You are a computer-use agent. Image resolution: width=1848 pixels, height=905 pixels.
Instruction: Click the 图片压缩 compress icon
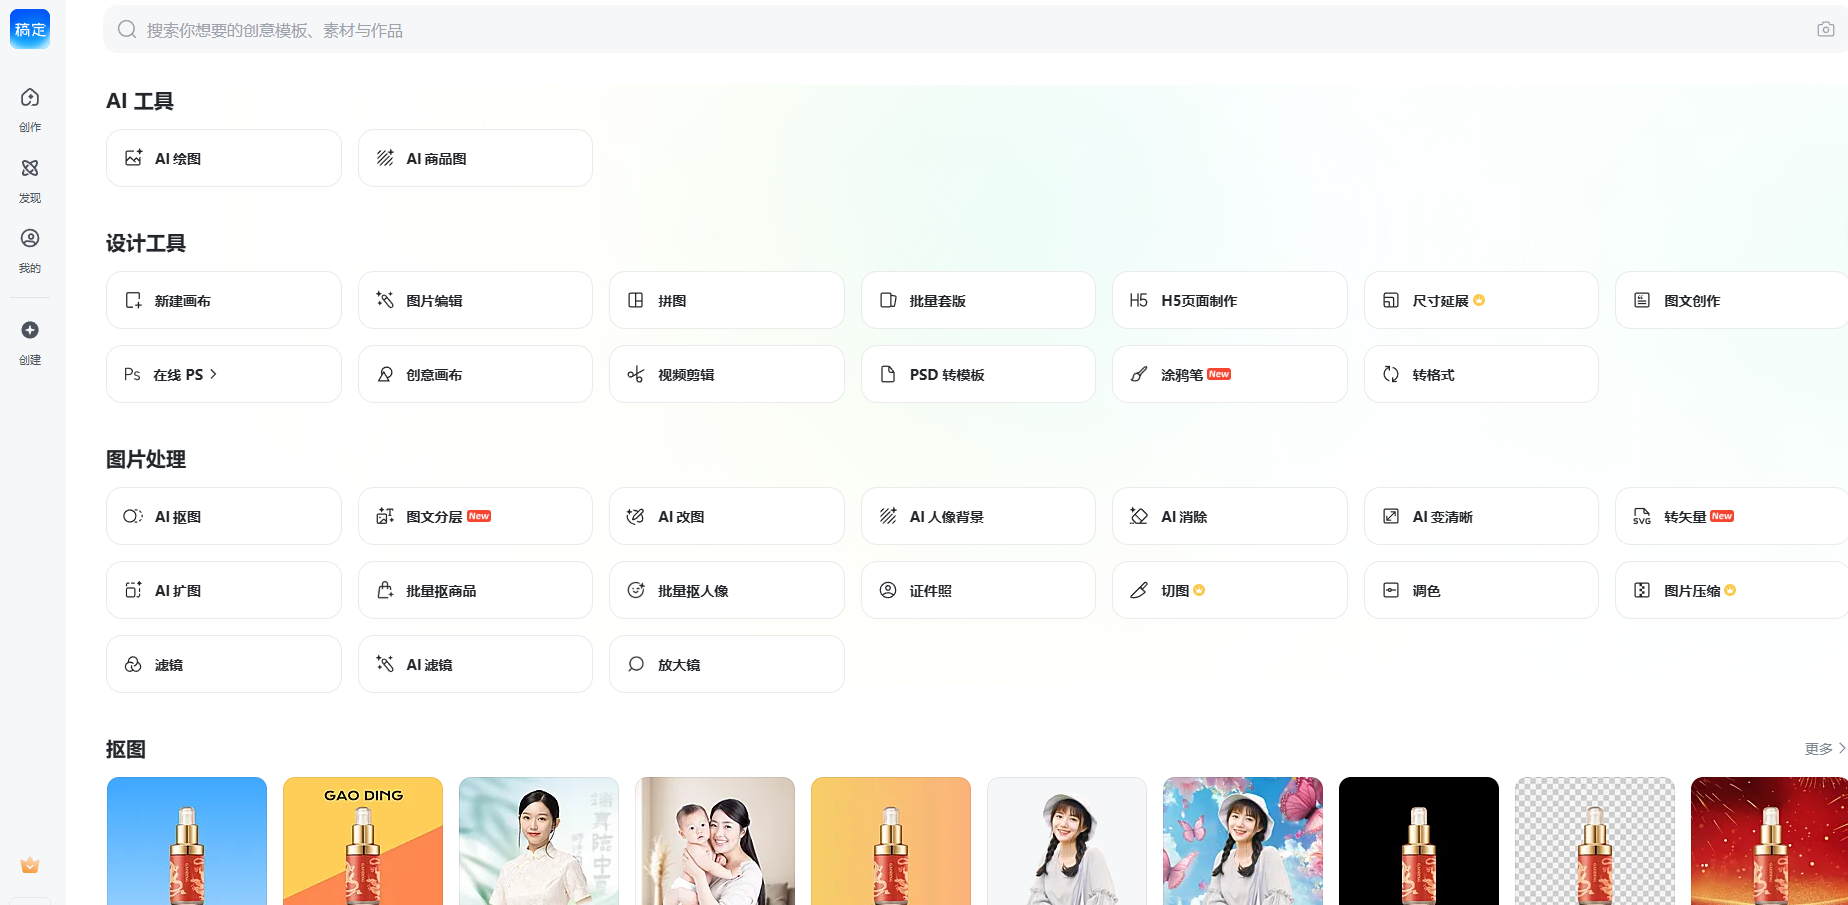point(1642,590)
